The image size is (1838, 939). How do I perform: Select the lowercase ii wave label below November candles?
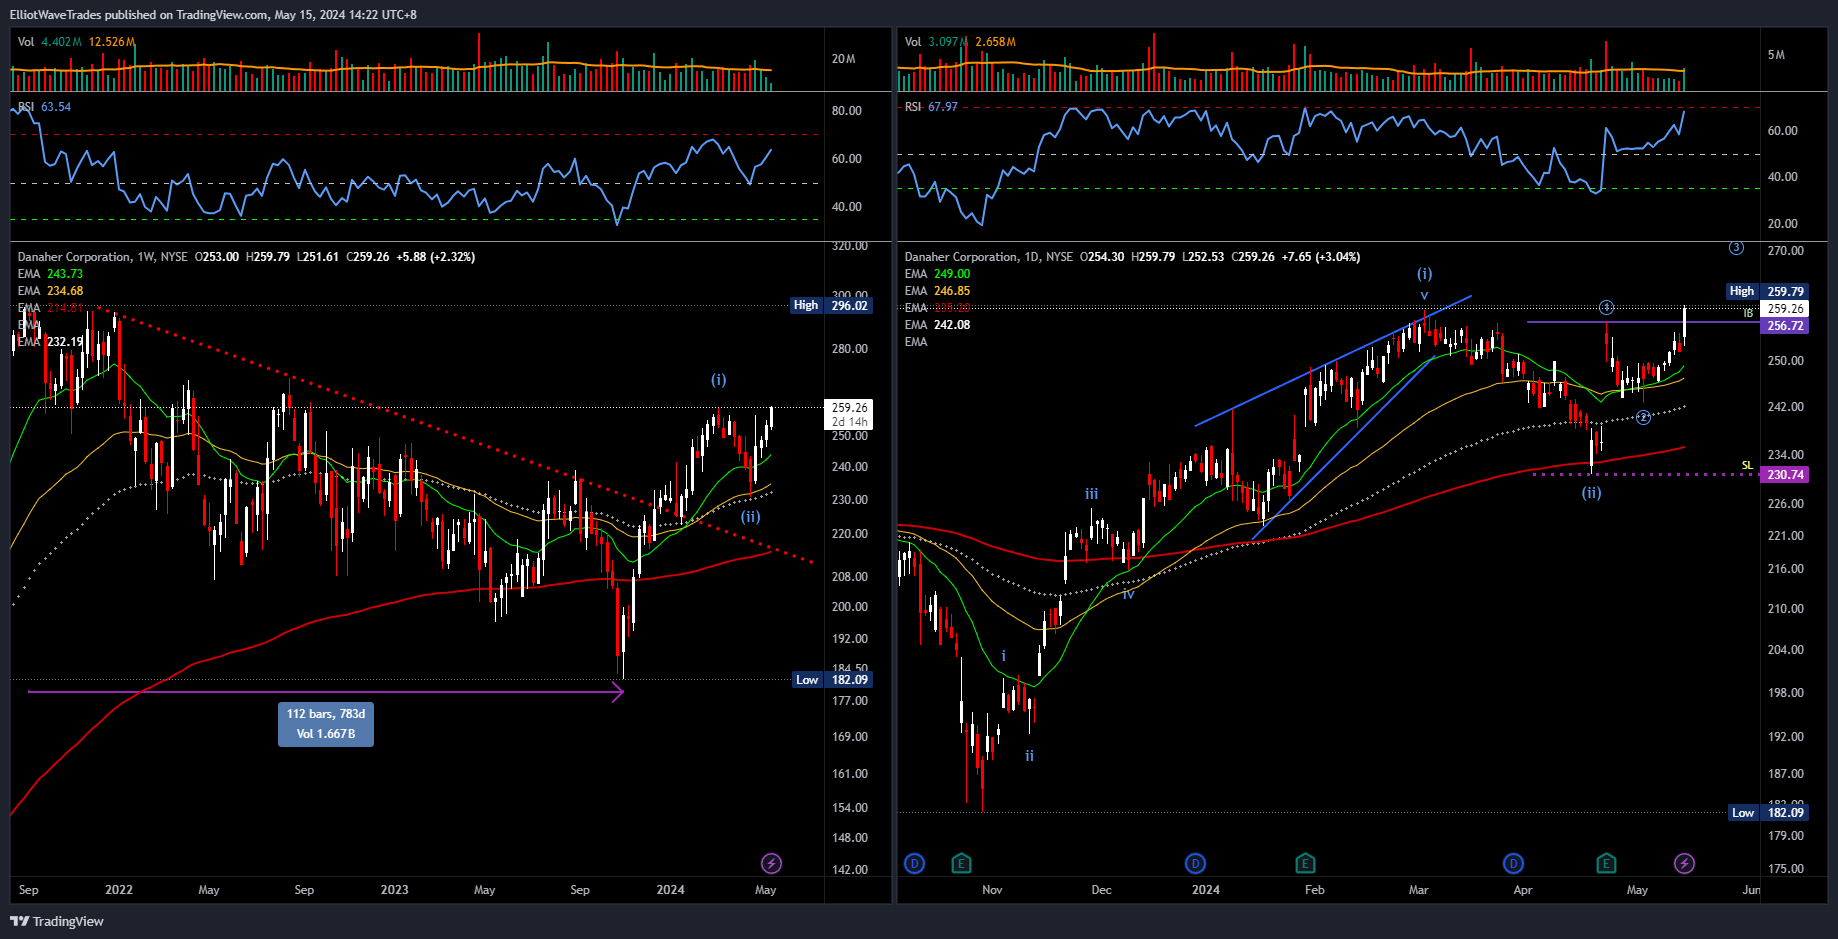coord(1029,756)
